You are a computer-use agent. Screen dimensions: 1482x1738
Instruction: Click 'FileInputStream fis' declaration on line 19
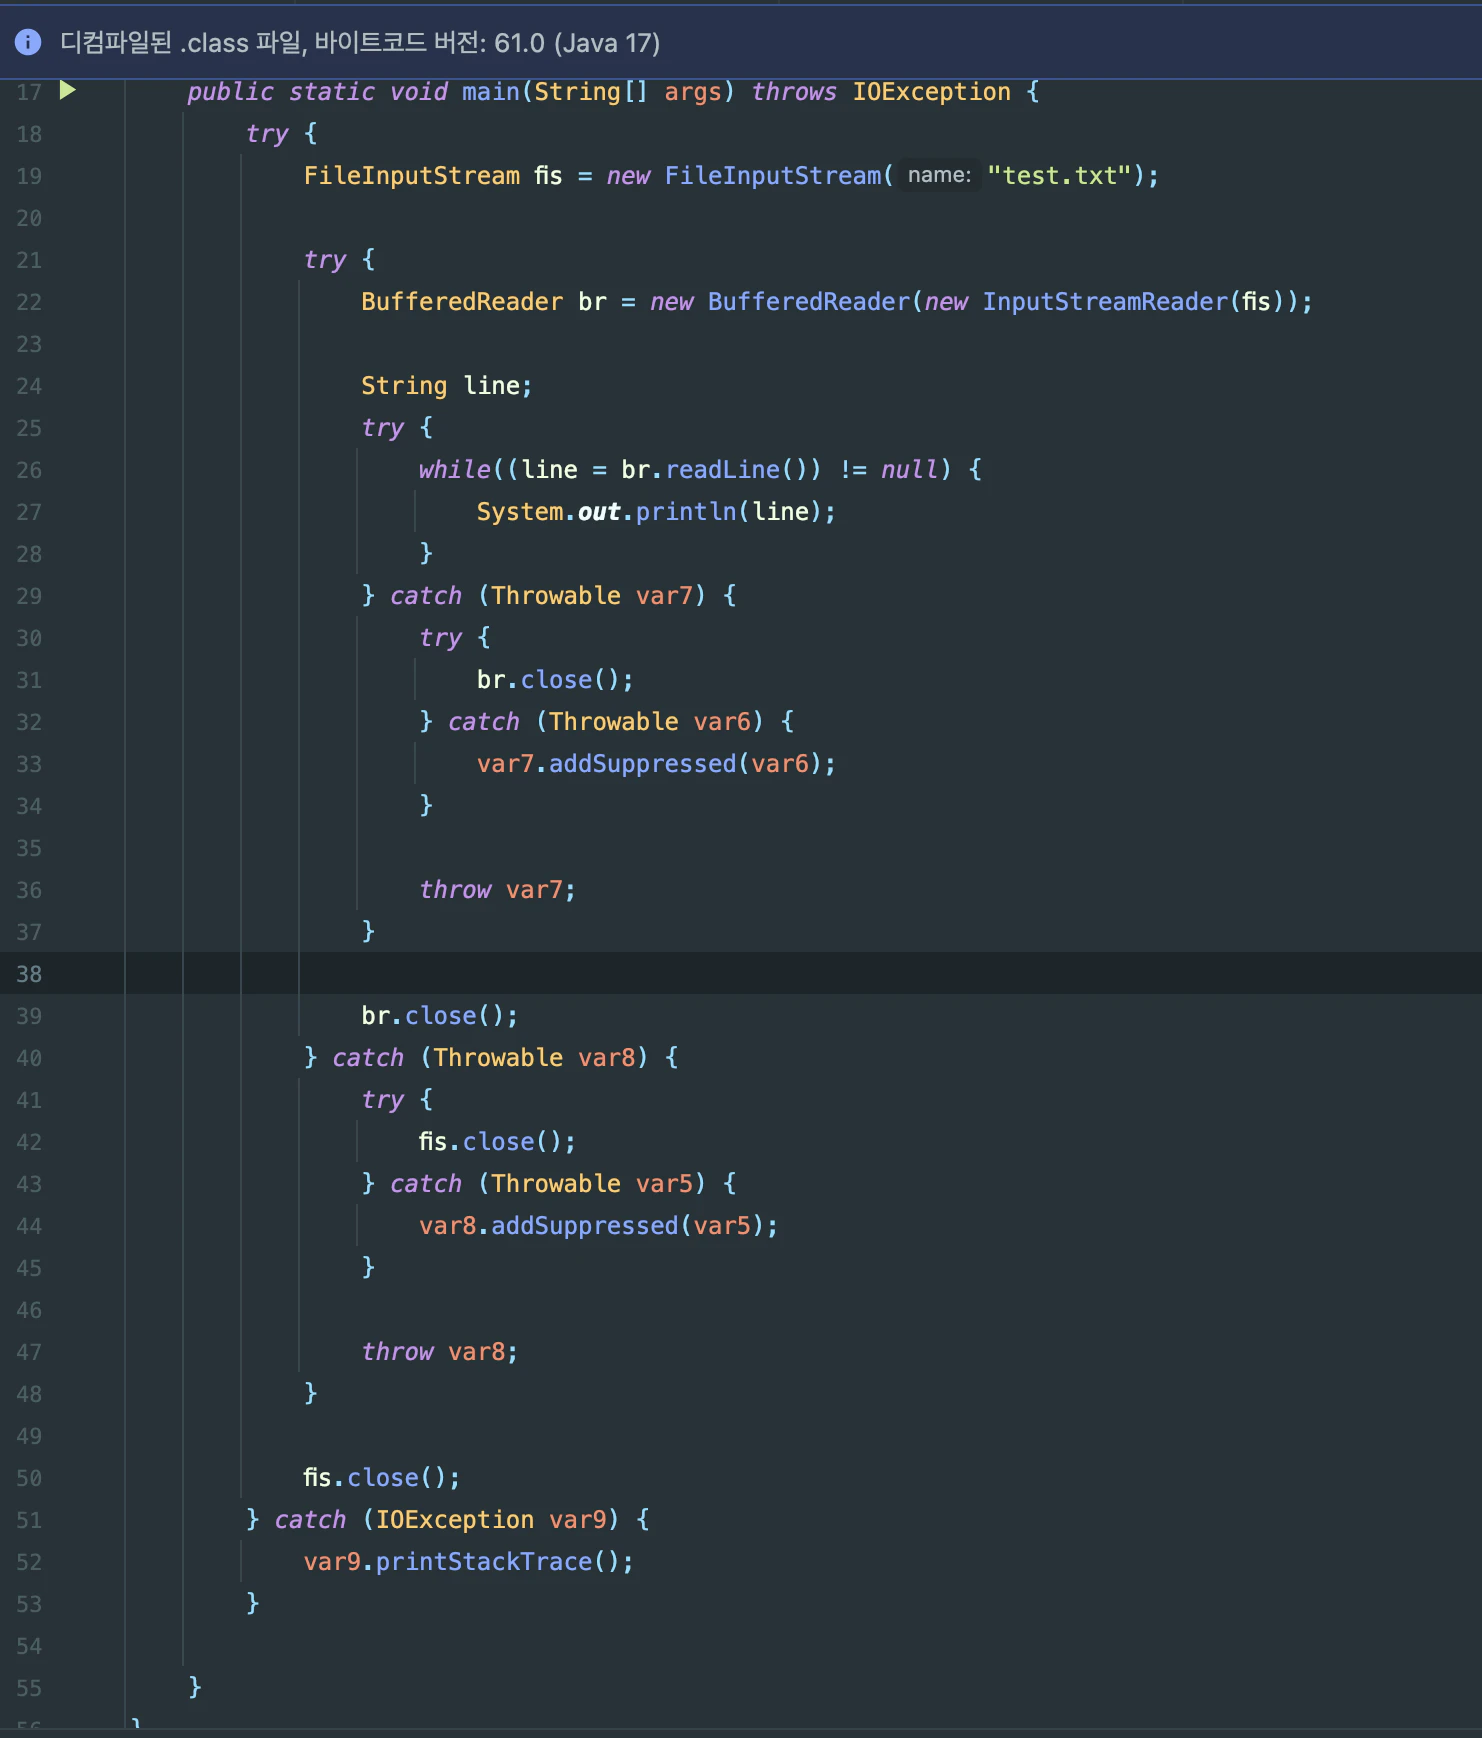tap(433, 176)
